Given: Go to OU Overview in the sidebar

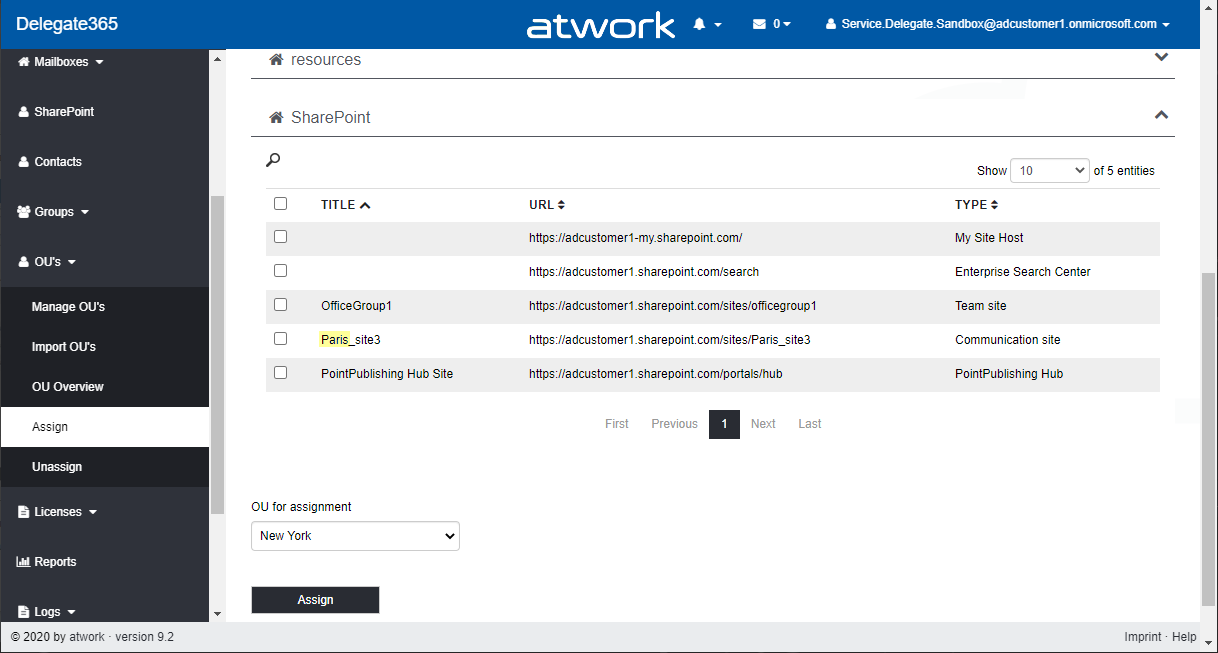Looking at the screenshot, I should (67, 387).
